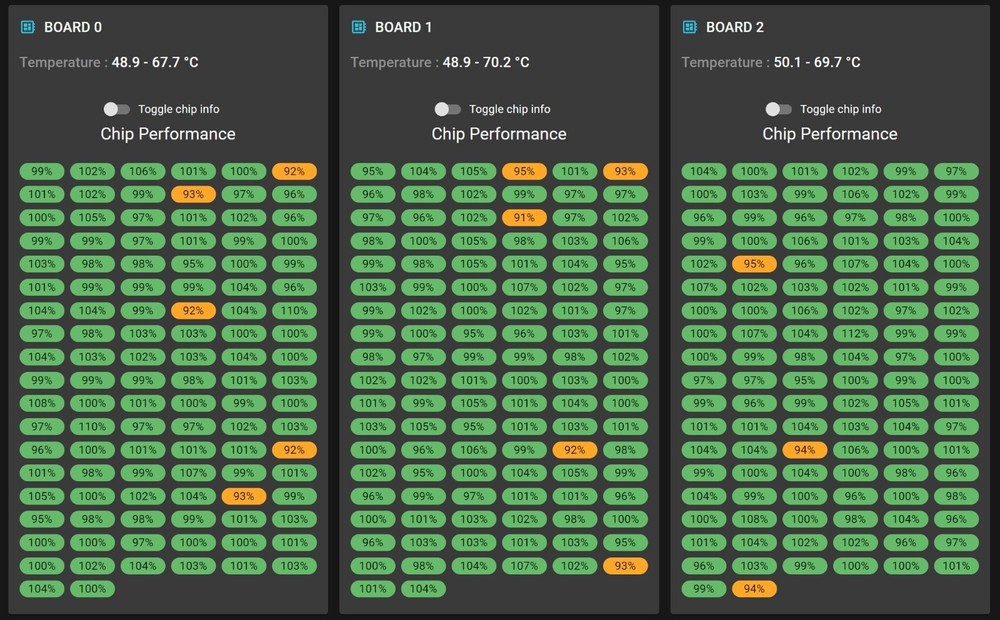
Task: Click the Chip Performance title on Board 2
Action: tap(830, 134)
